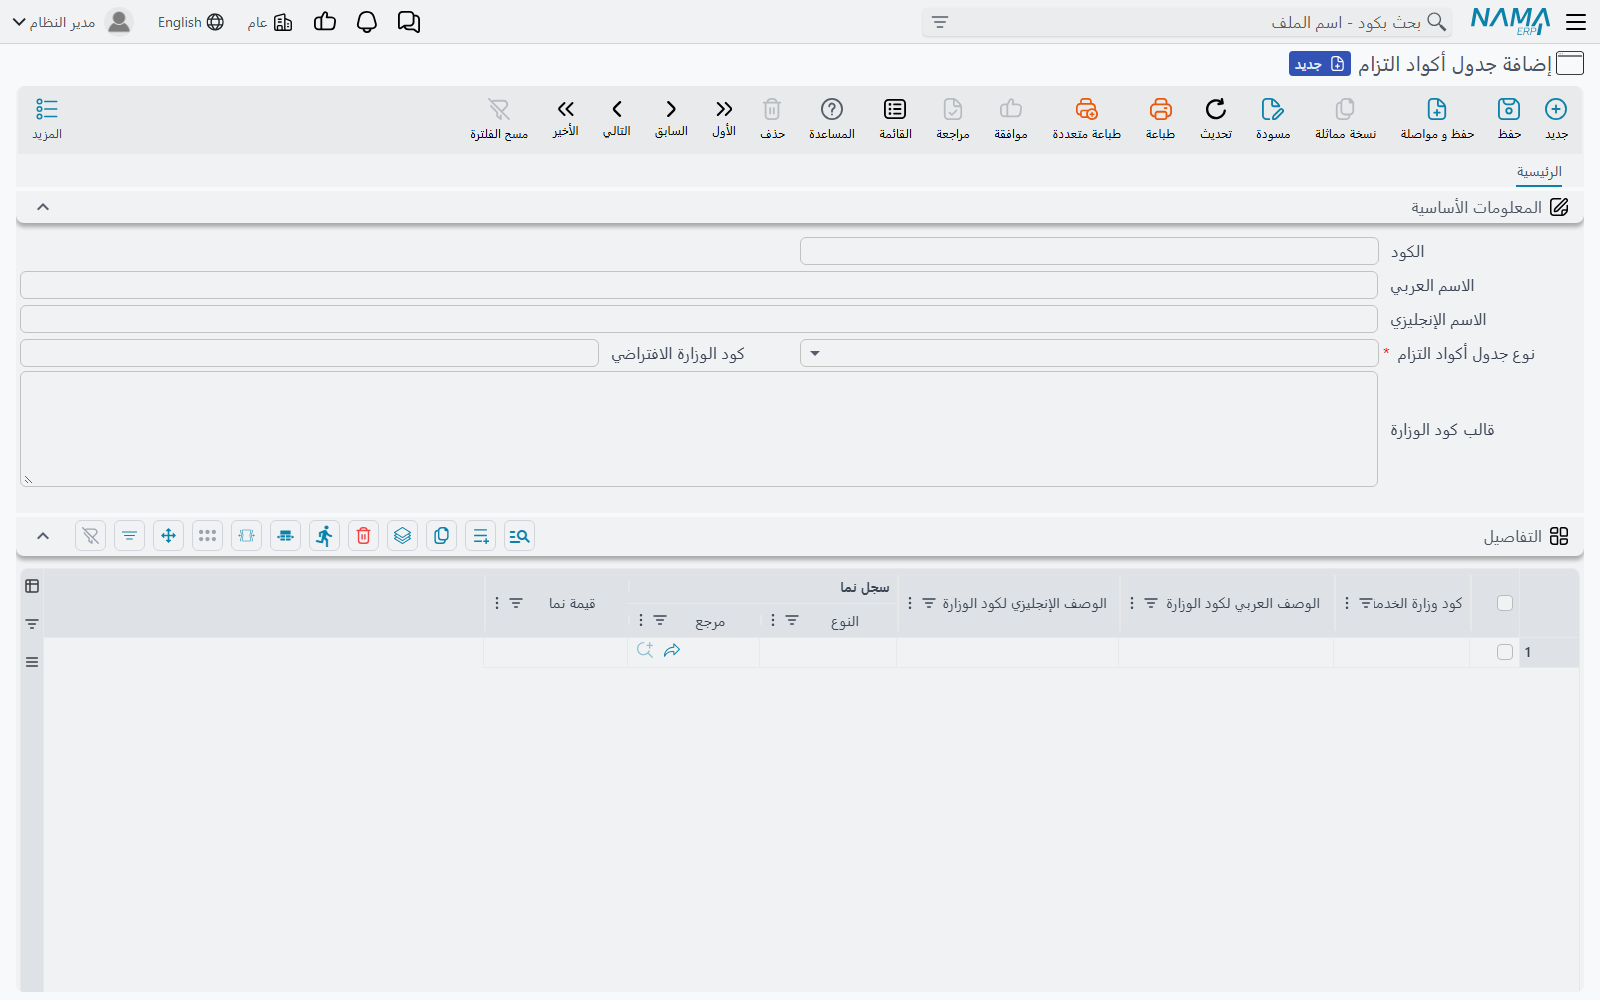Click the thumbs-up icon in header
Screen dimensions: 1600x1000
point(325,22)
